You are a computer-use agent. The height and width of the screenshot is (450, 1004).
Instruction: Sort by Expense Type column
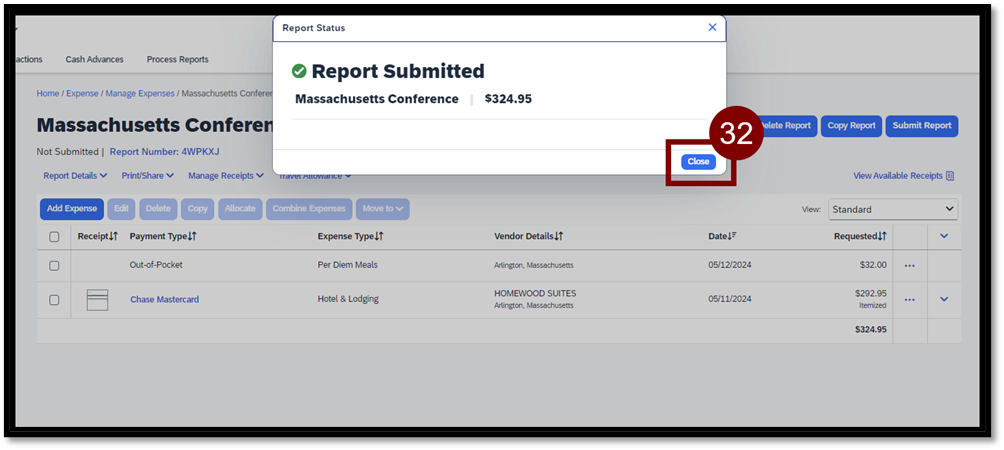[350, 236]
